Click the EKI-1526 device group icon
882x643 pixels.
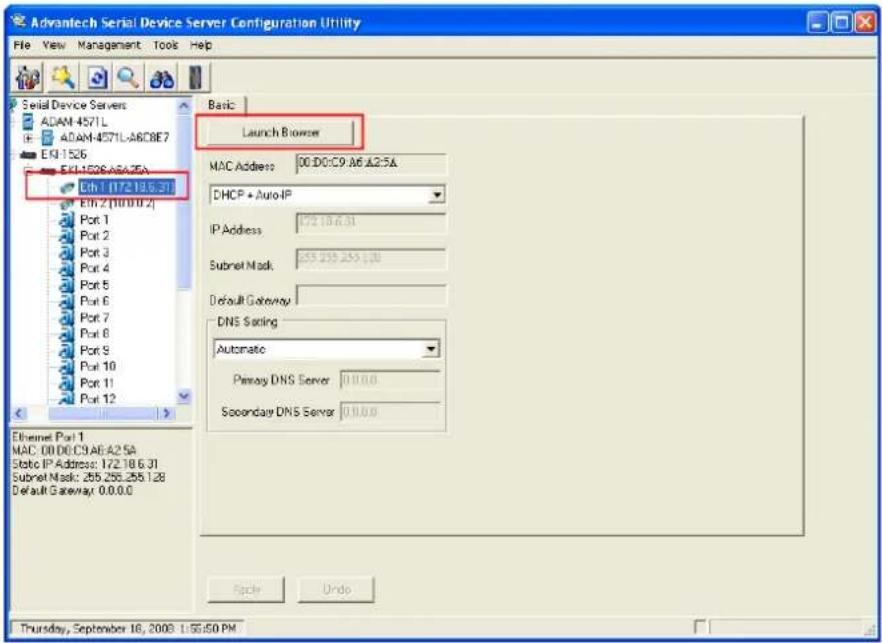click(28, 154)
